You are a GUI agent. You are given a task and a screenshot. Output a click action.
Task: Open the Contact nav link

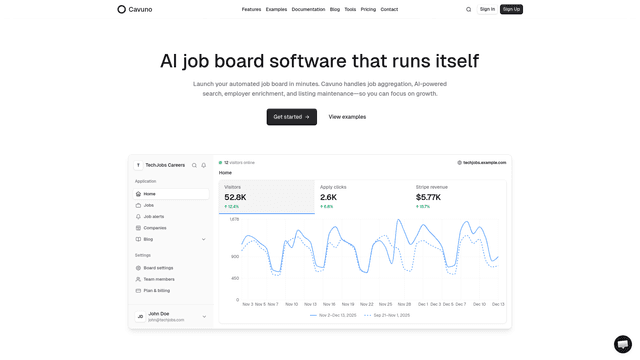[389, 9]
